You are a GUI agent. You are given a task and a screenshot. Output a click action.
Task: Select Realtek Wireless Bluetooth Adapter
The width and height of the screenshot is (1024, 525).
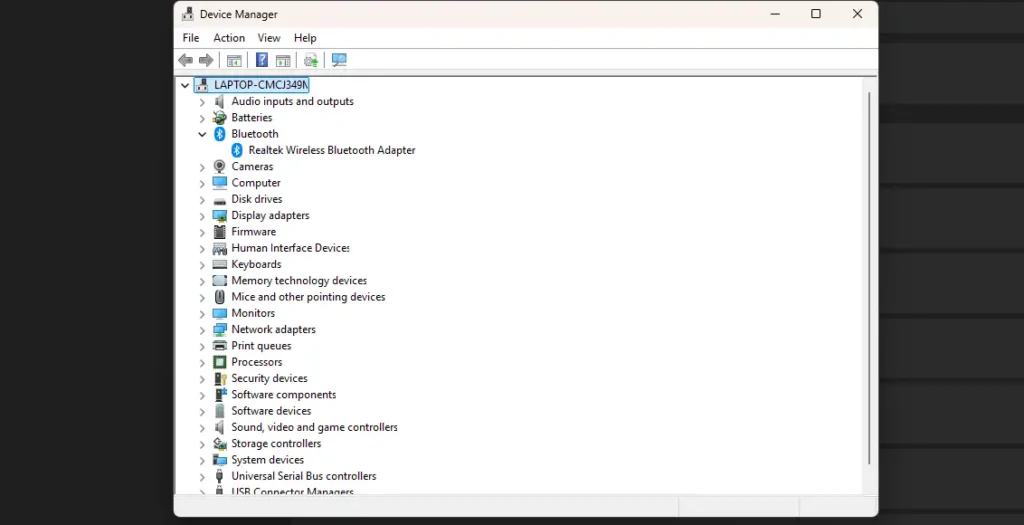point(332,150)
